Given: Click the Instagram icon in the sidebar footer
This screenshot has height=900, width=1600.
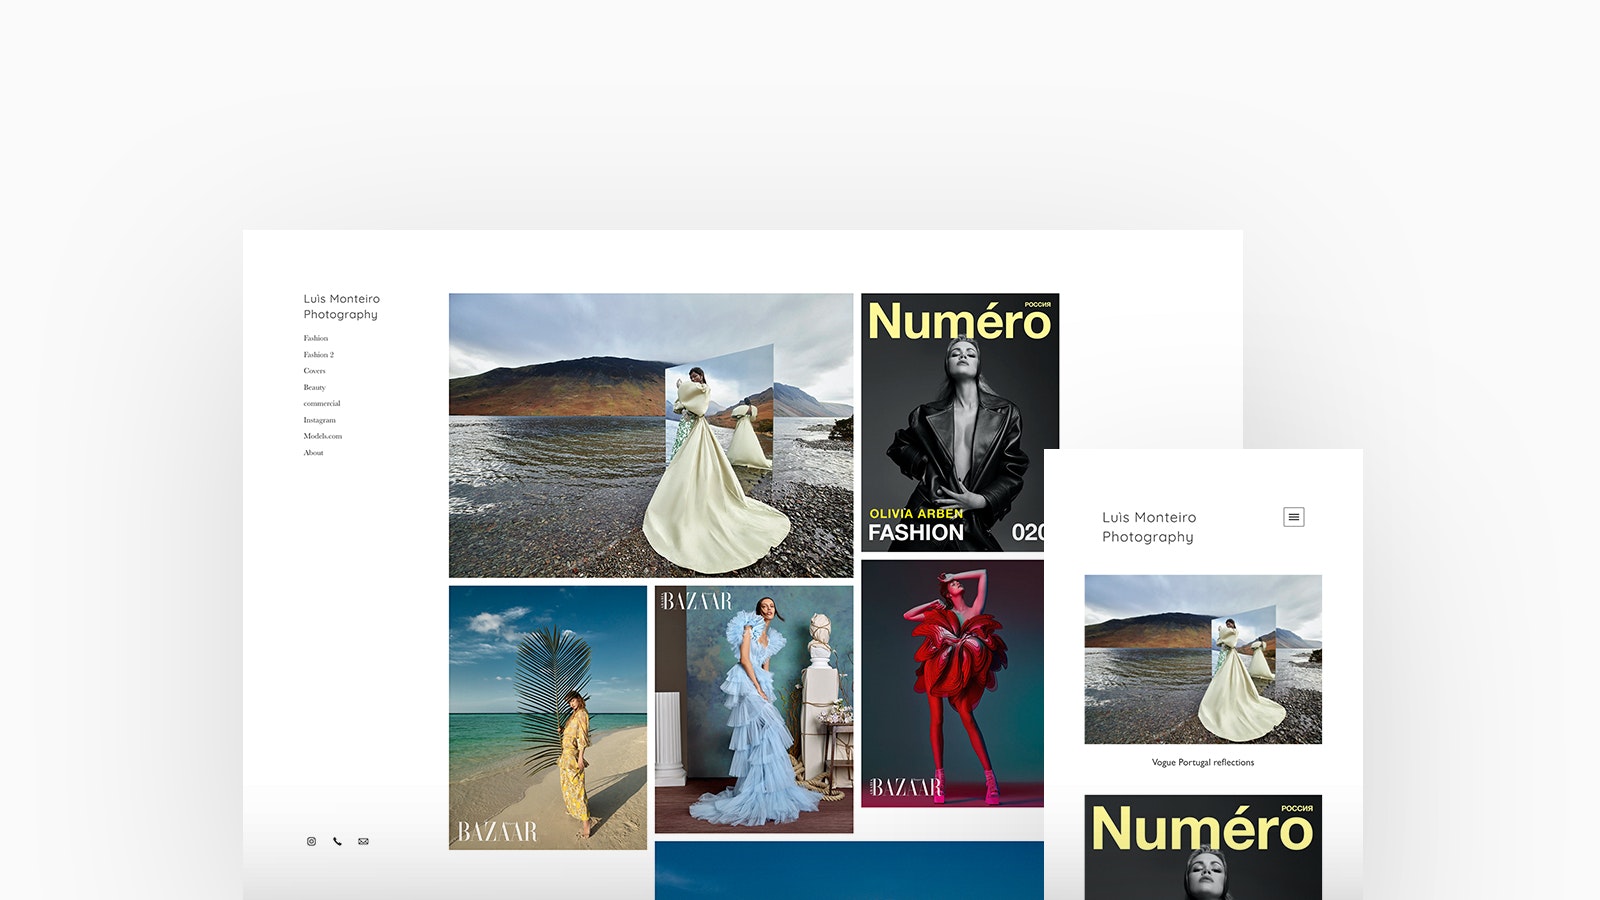Looking at the screenshot, I should tap(311, 842).
